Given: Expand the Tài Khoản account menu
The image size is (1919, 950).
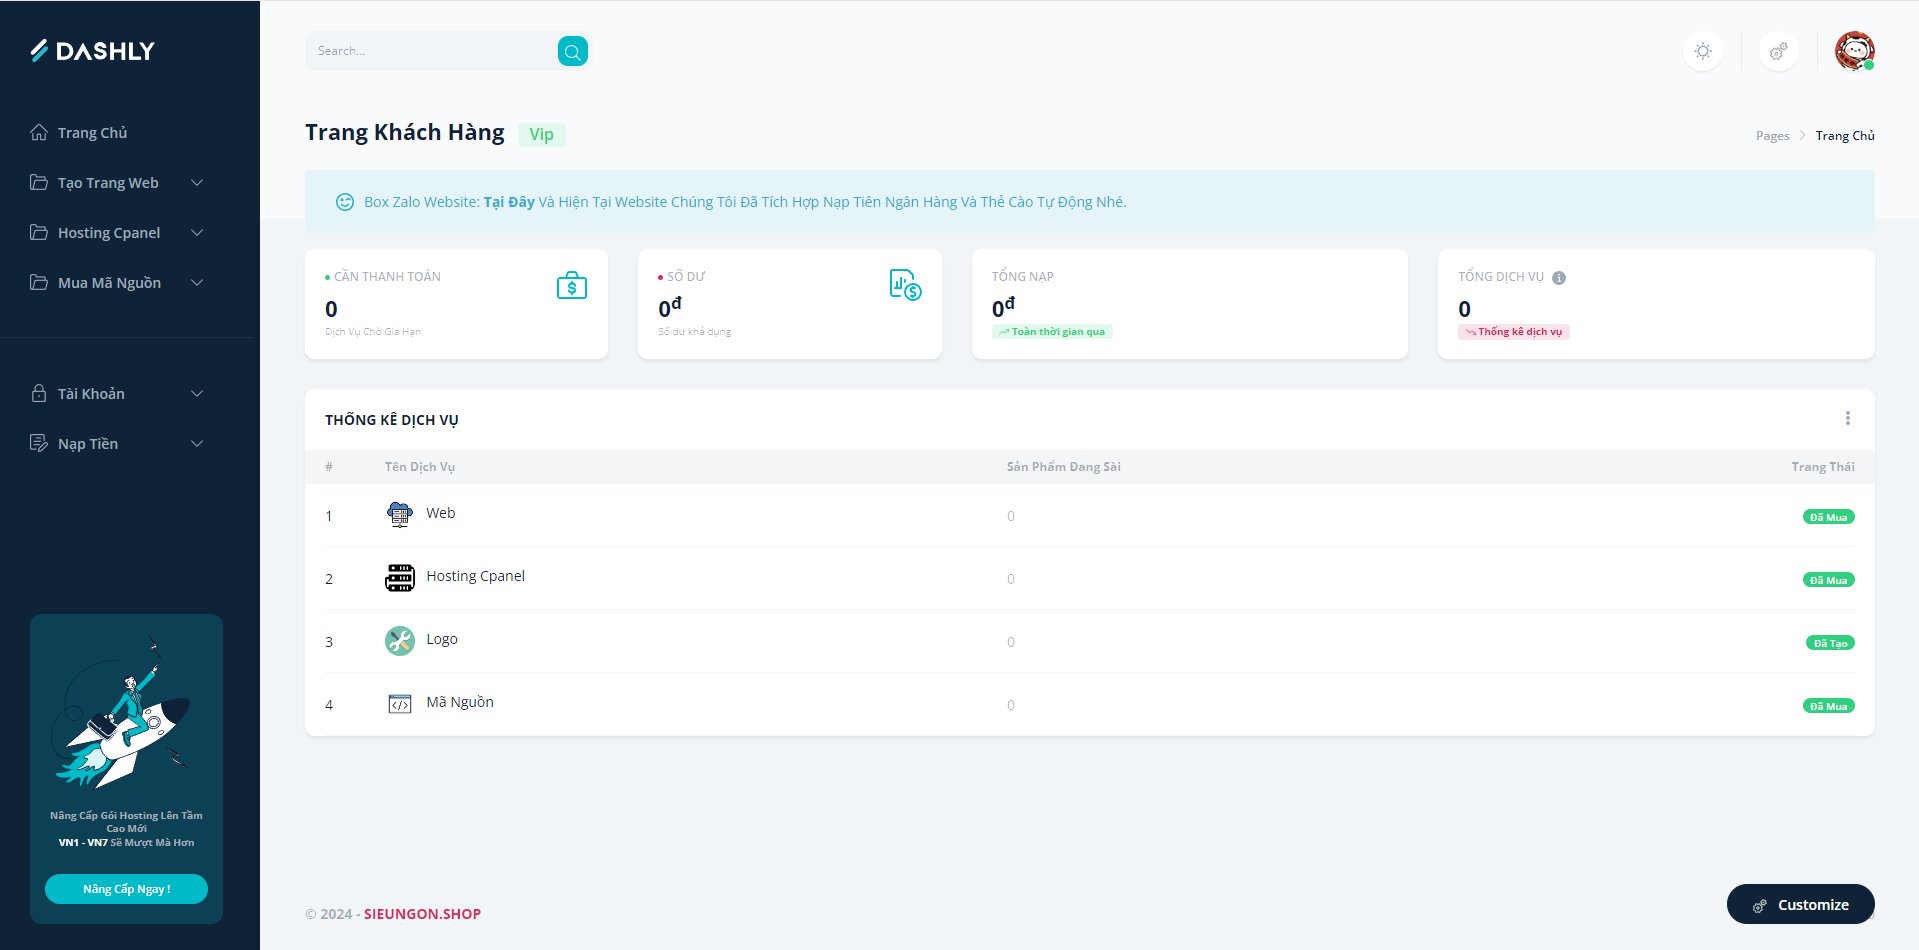Looking at the screenshot, I should 116,394.
